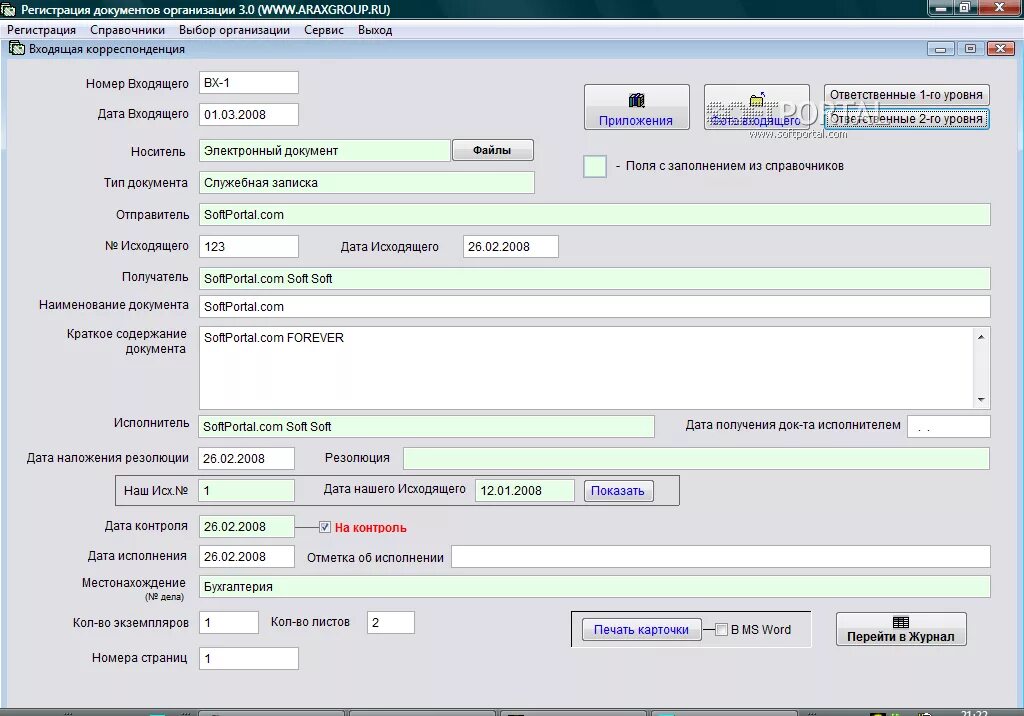Click the Краткое содержание text area
Image resolution: width=1024 pixels, height=716 pixels.
[586, 368]
